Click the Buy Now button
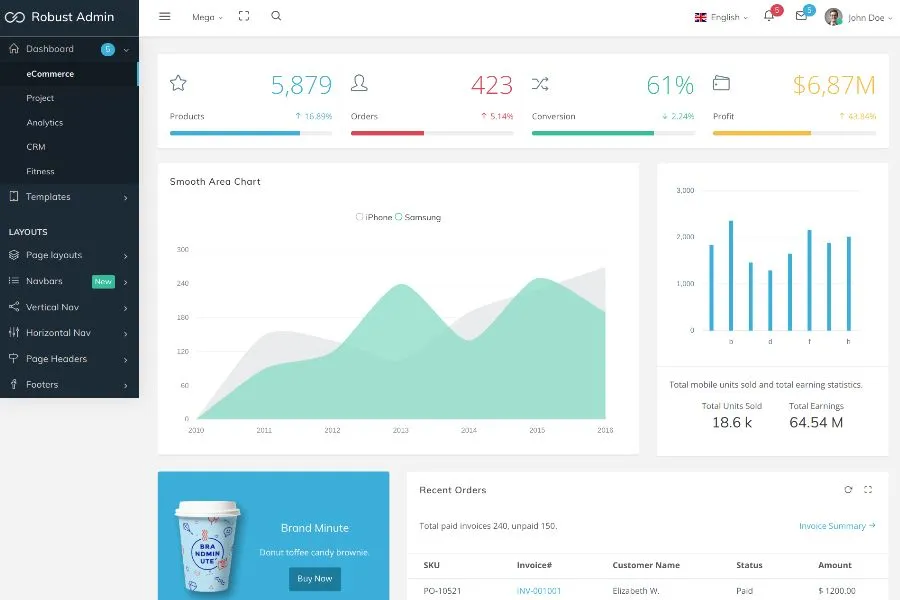Viewport: 900px width, 600px height. point(315,579)
